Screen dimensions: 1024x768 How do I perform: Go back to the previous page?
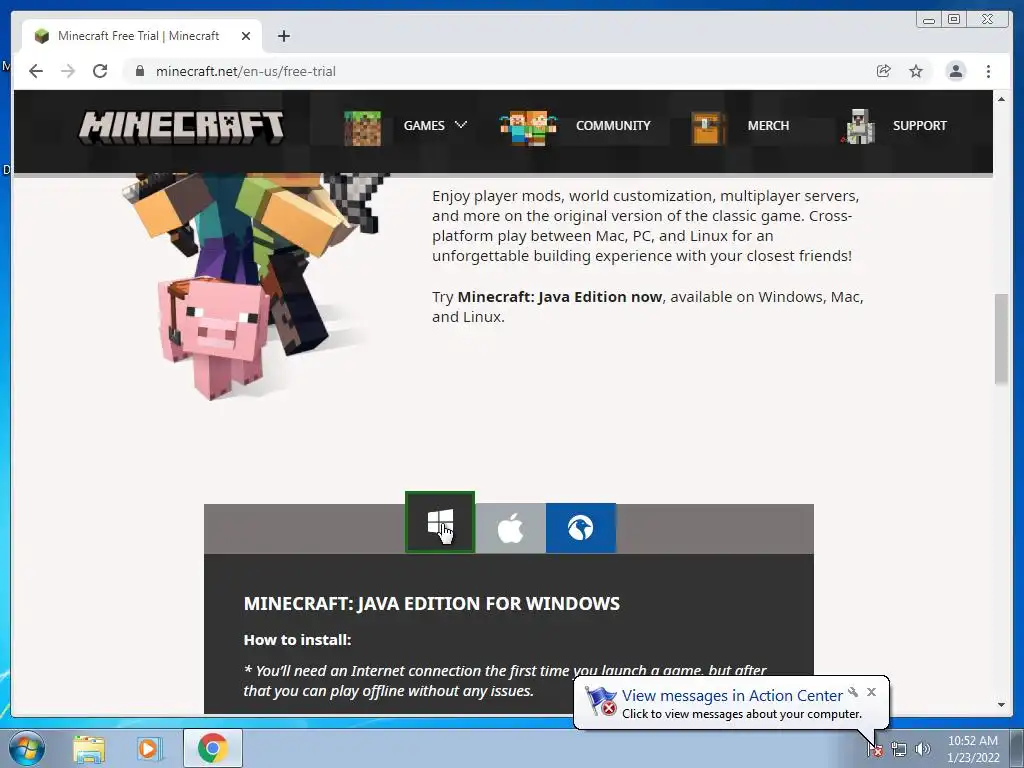[x=36, y=71]
